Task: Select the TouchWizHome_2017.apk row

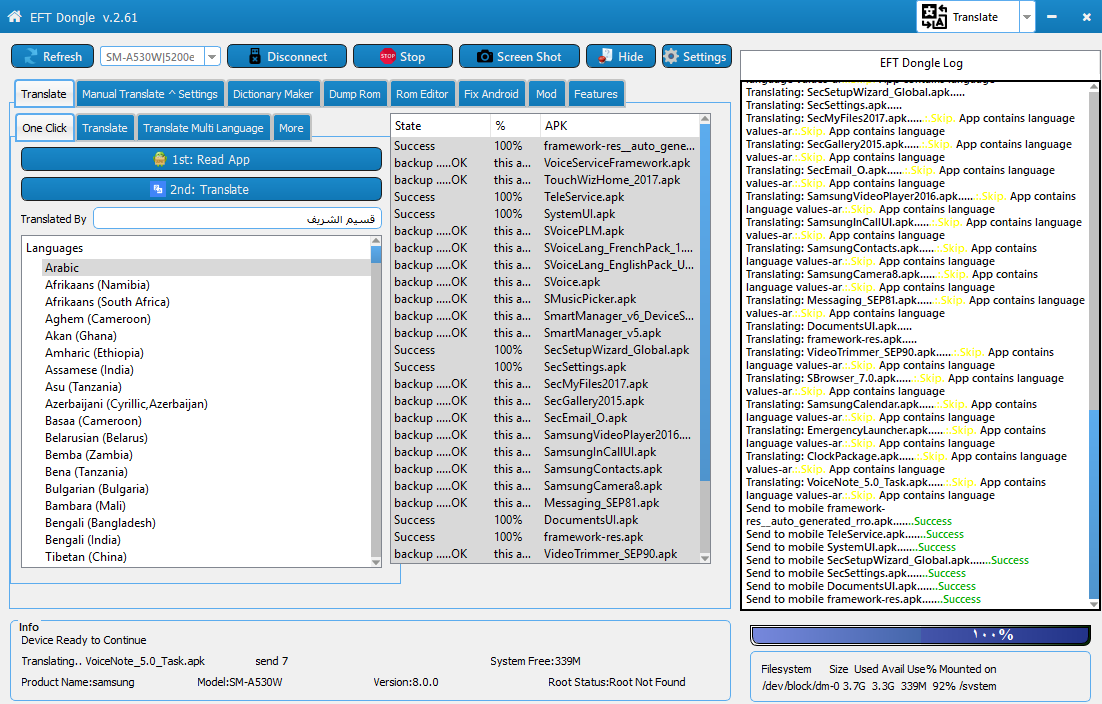Action: 545,180
